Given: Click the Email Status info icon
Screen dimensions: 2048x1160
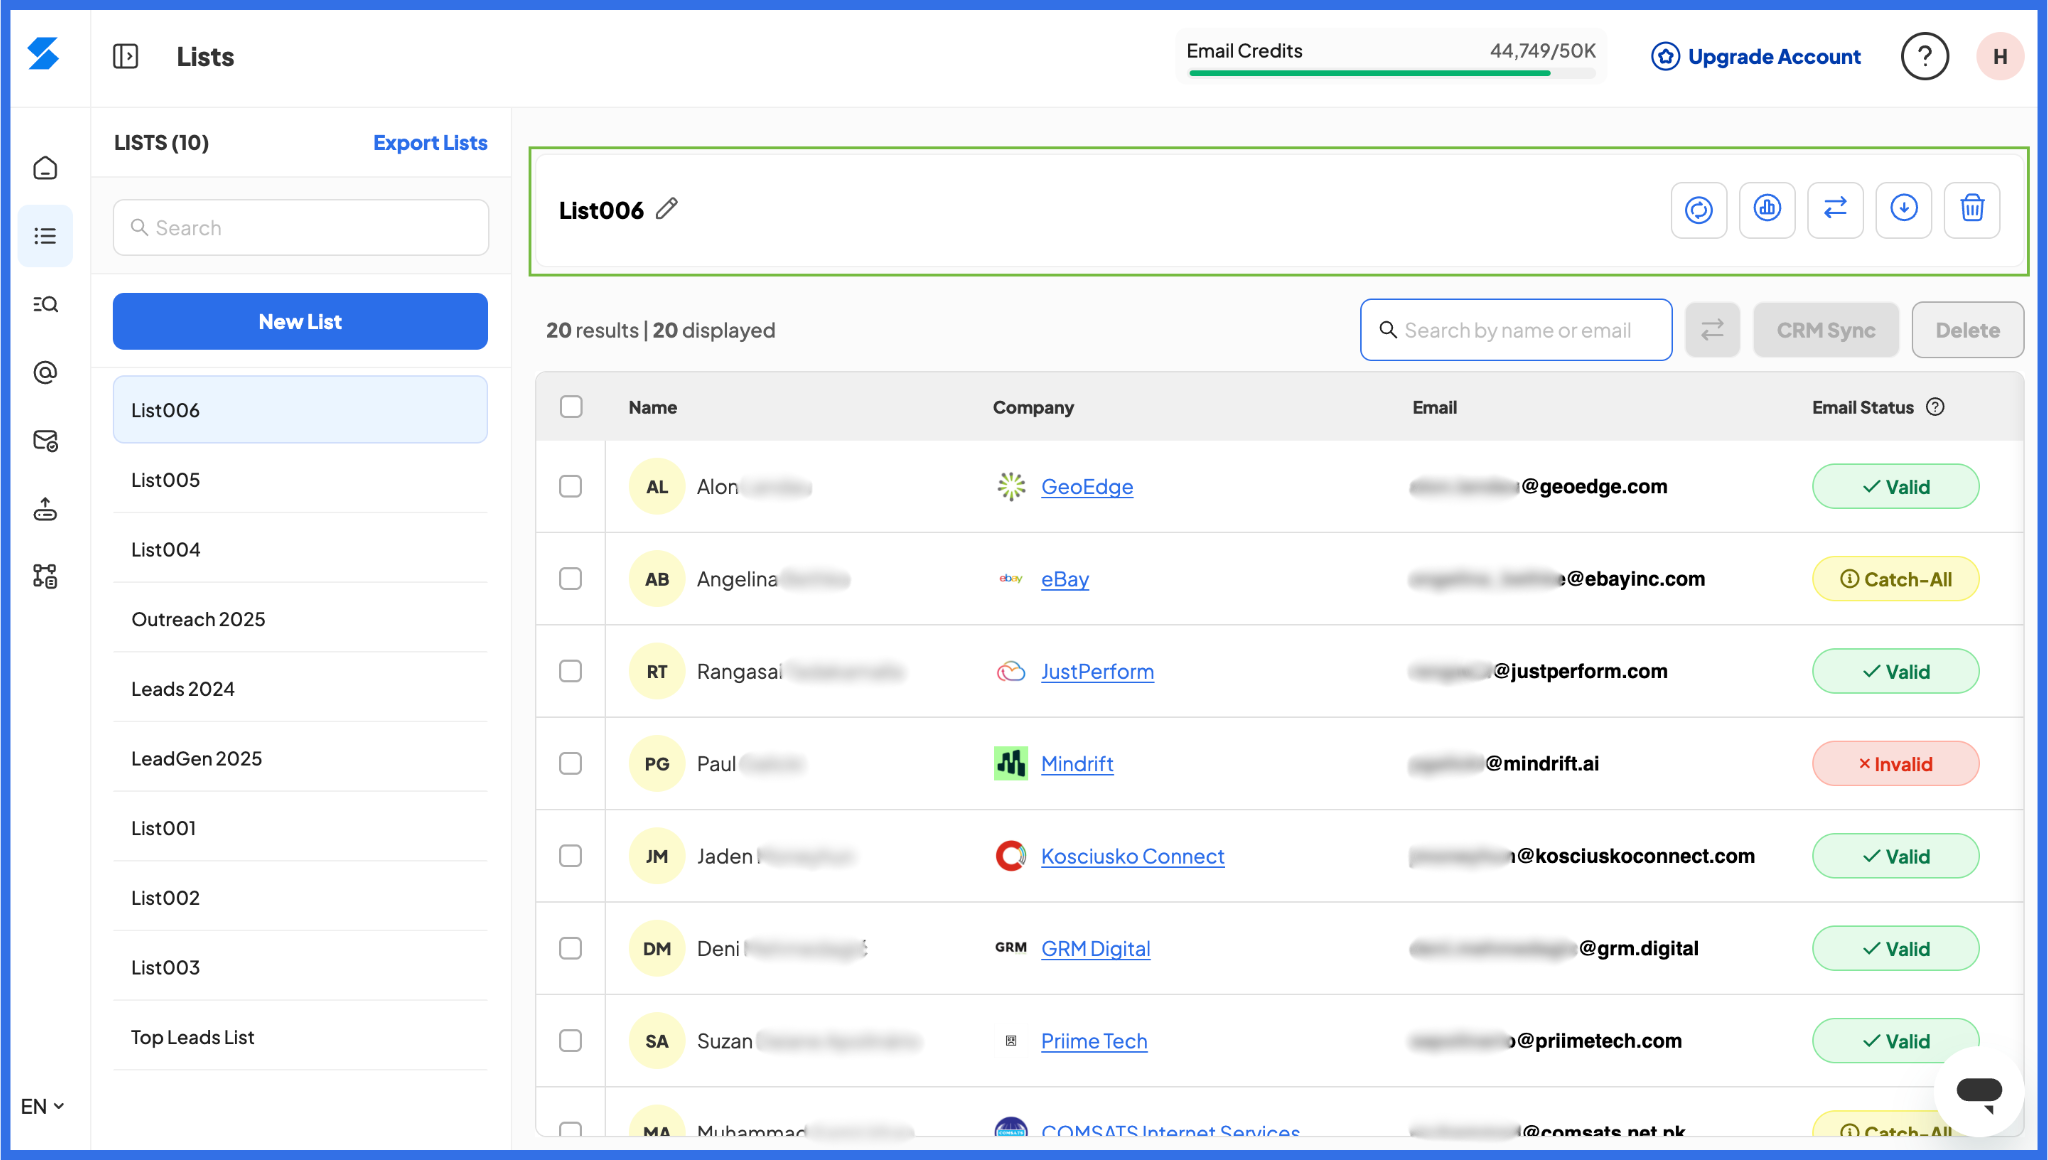Looking at the screenshot, I should (1935, 407).
